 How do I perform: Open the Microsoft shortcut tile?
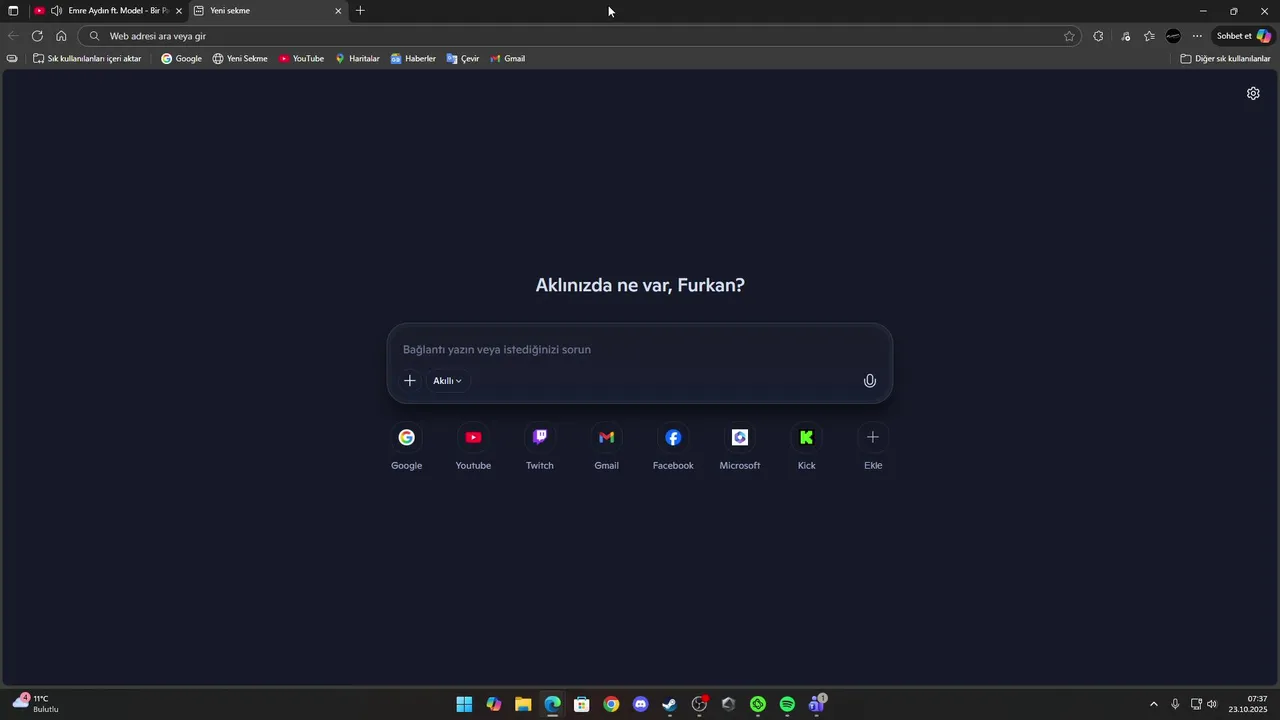point(740,447)
